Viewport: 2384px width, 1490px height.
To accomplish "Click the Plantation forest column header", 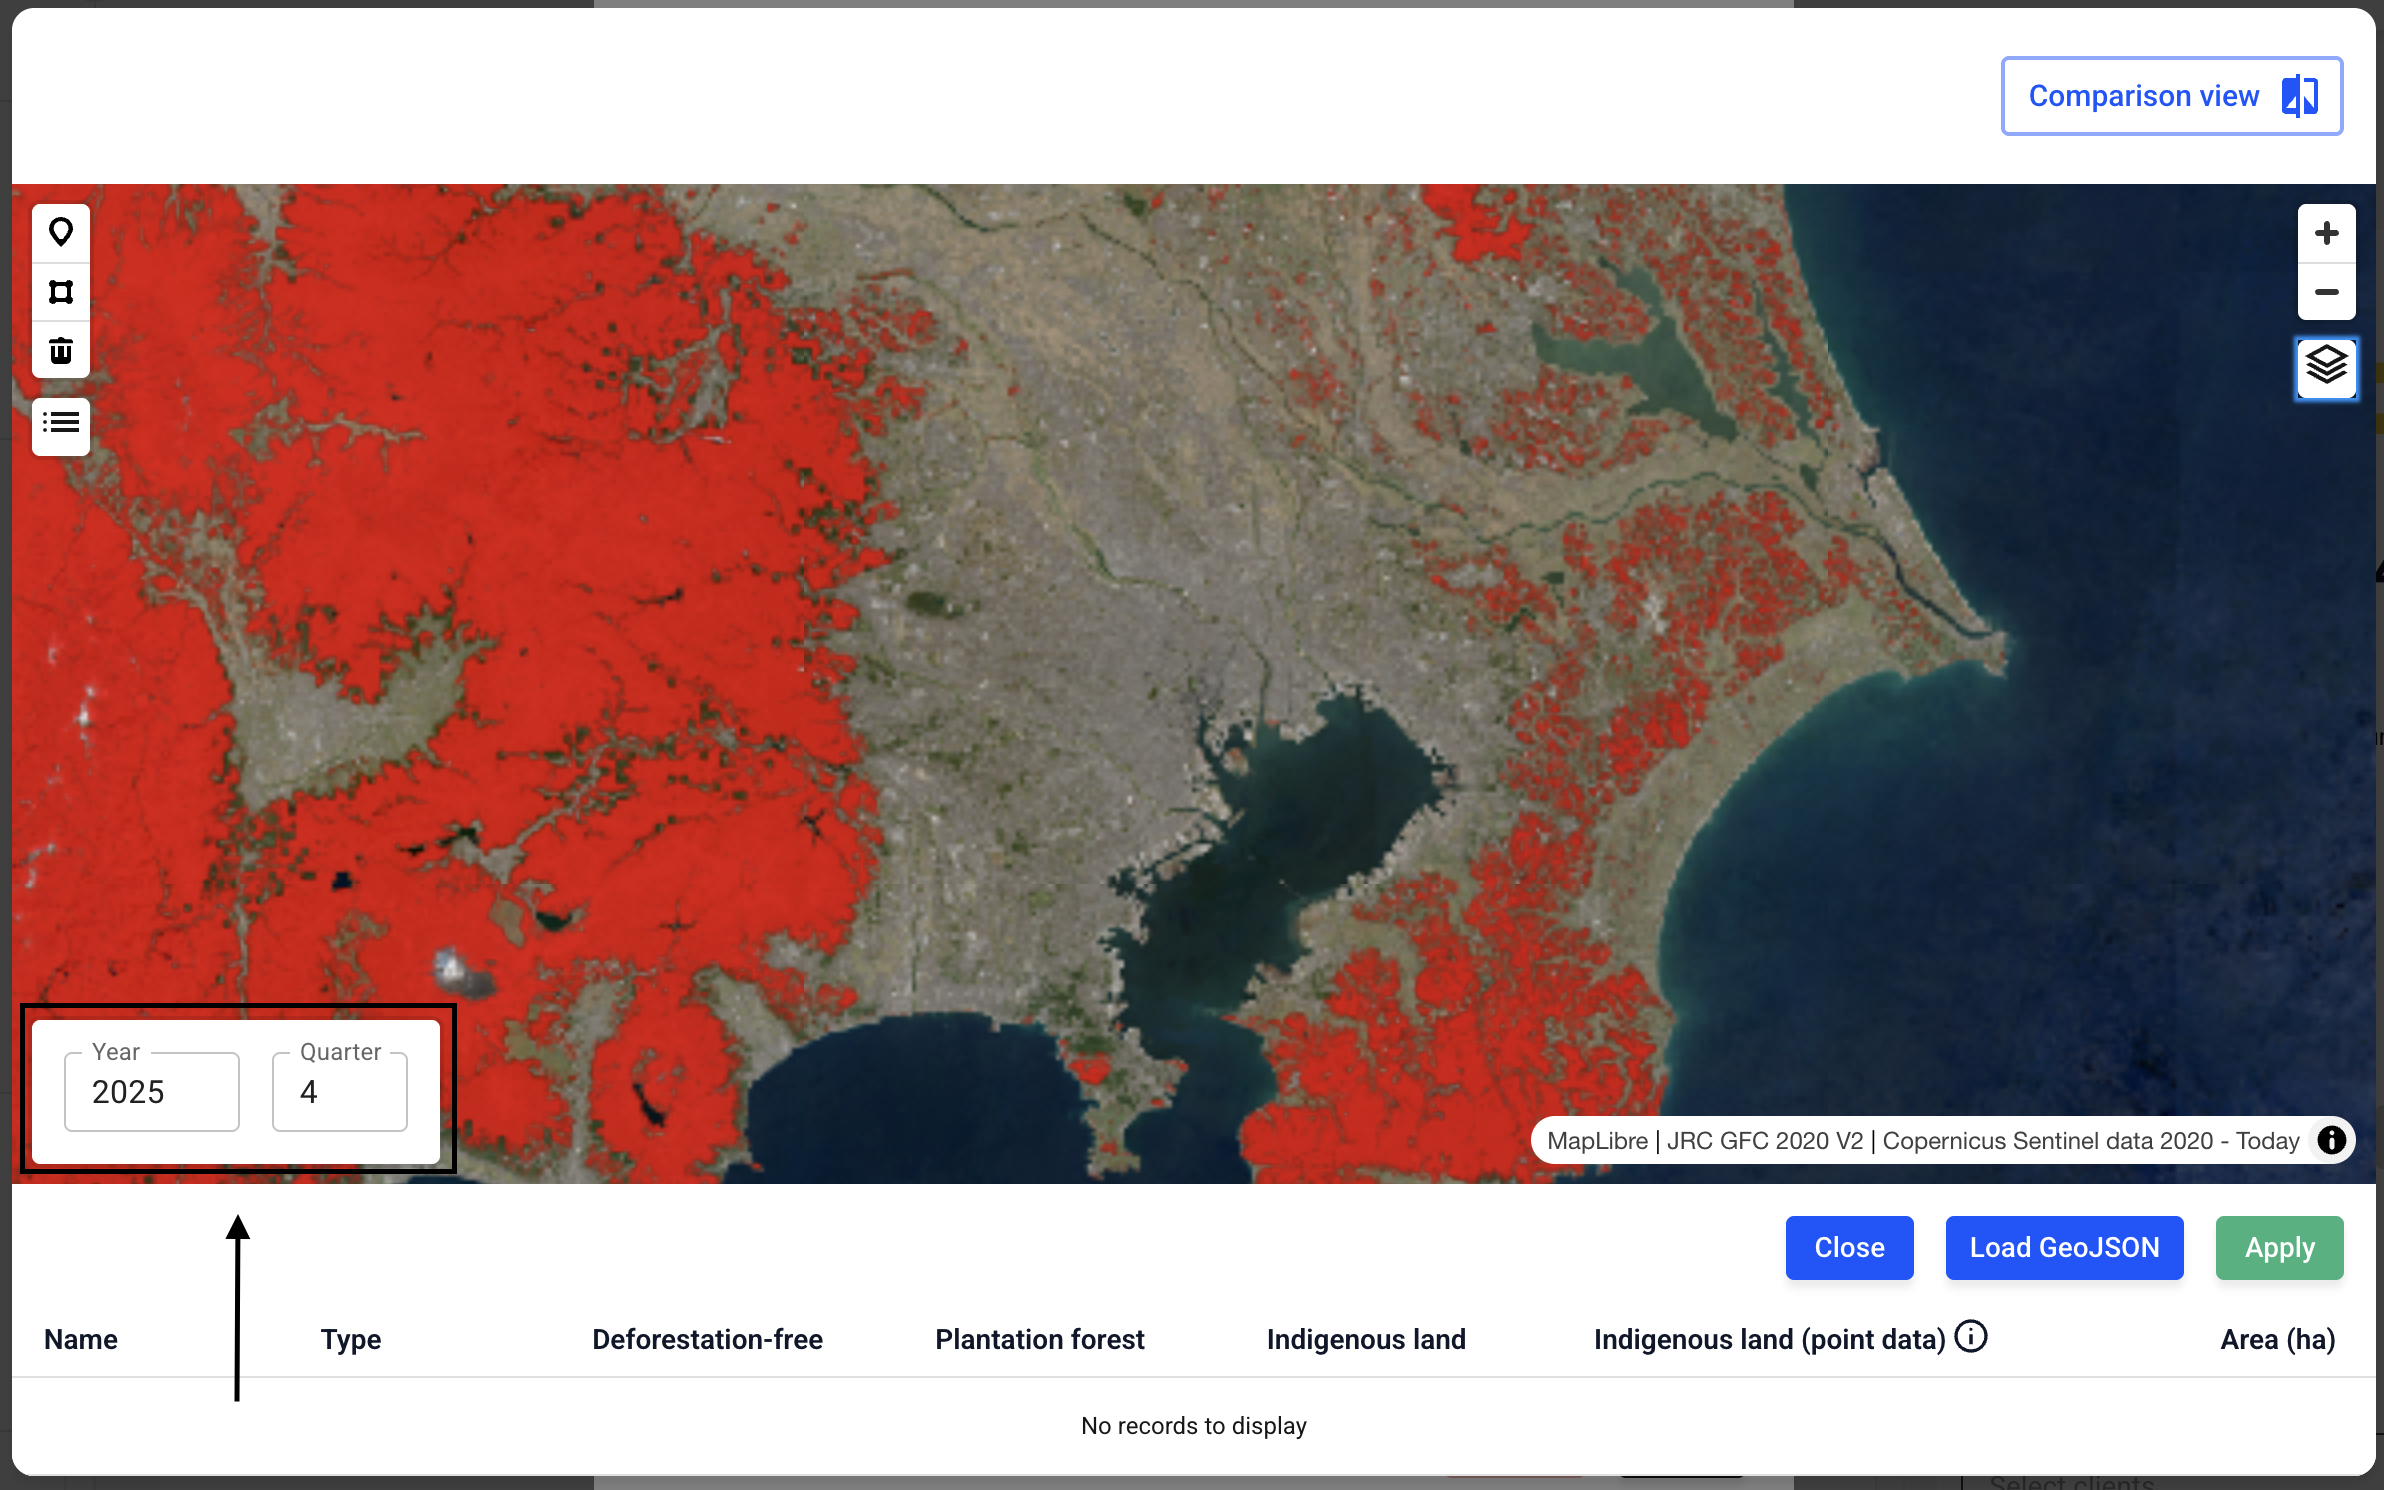I will coord(1039,1339).
